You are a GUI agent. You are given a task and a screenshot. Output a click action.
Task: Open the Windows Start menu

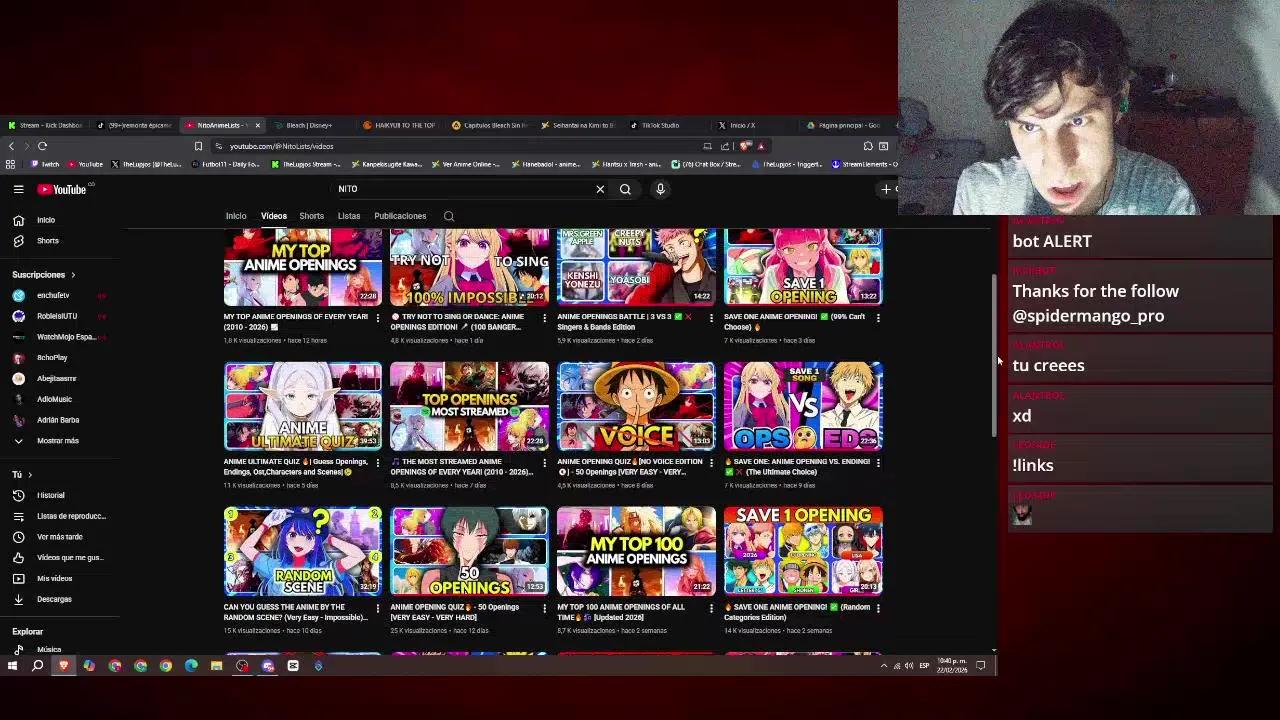[x=12, y=666]
